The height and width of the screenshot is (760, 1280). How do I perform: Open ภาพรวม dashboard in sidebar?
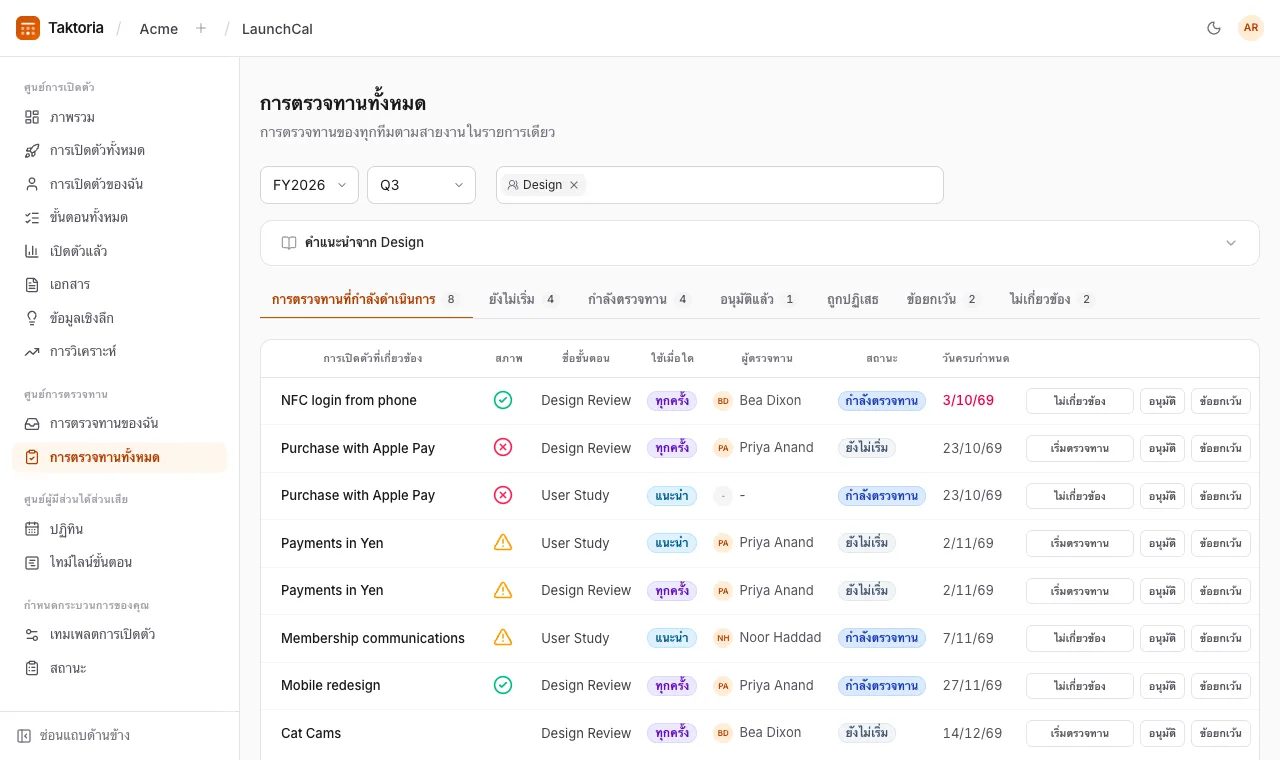(x=120, y=117)
